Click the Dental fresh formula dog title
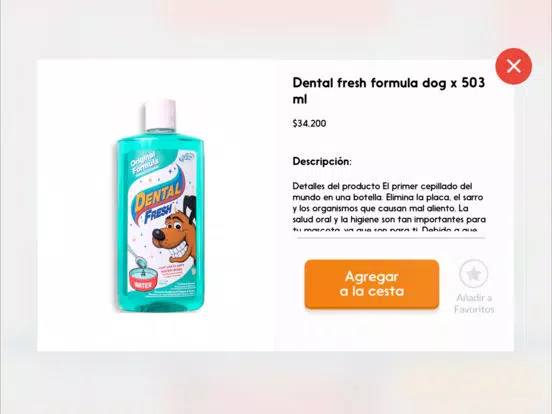Screen dimensions: 552x414 [x=389, y=91]
